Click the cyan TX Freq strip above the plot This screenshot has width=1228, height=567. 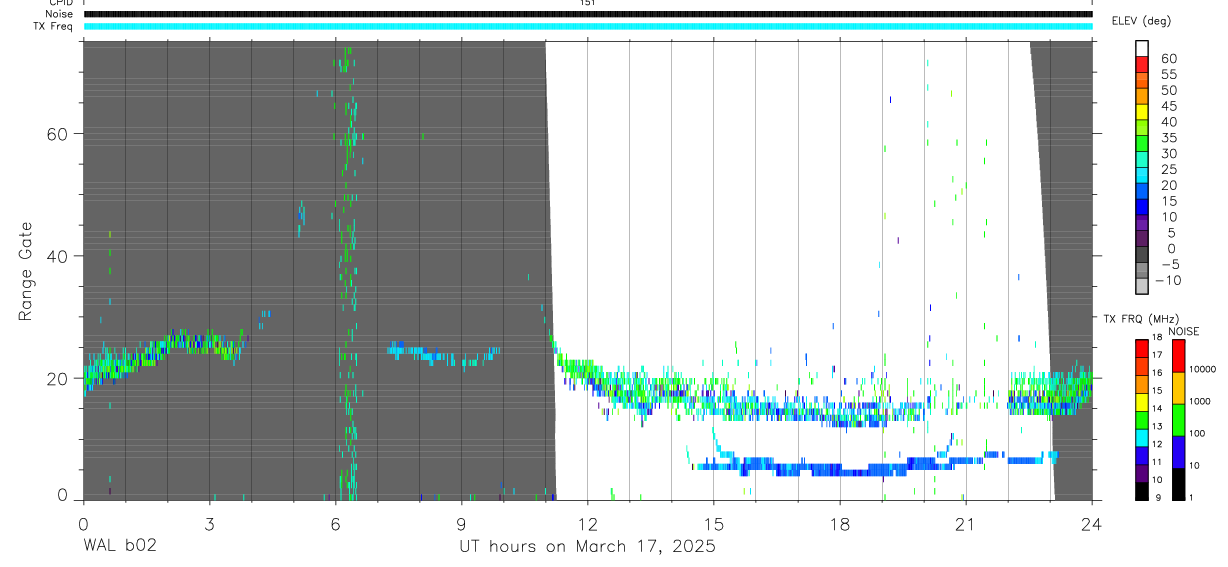tap(588, 26)
